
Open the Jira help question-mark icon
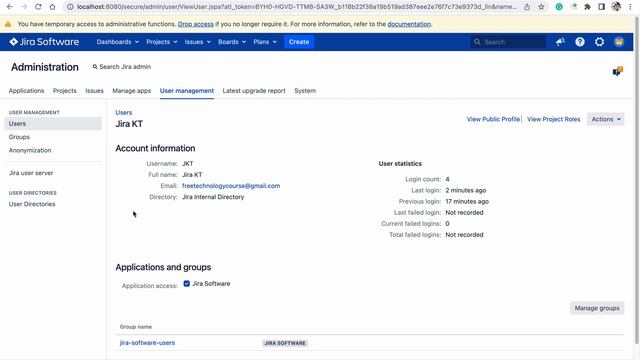[x=580, y=42]
